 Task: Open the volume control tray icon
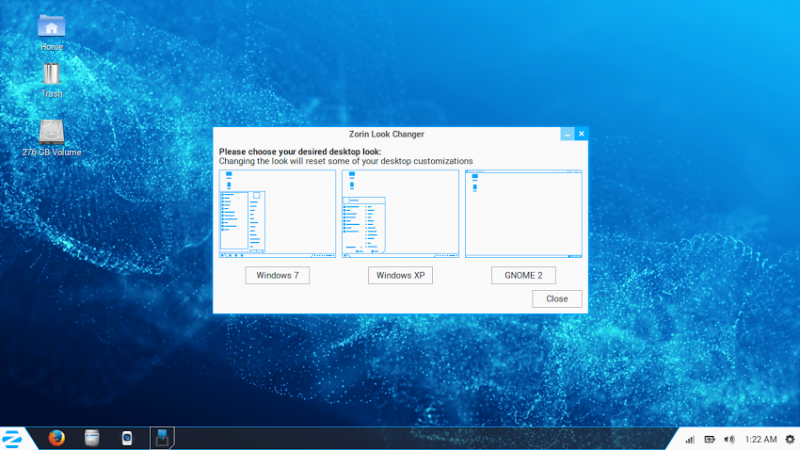coord(729,439)
